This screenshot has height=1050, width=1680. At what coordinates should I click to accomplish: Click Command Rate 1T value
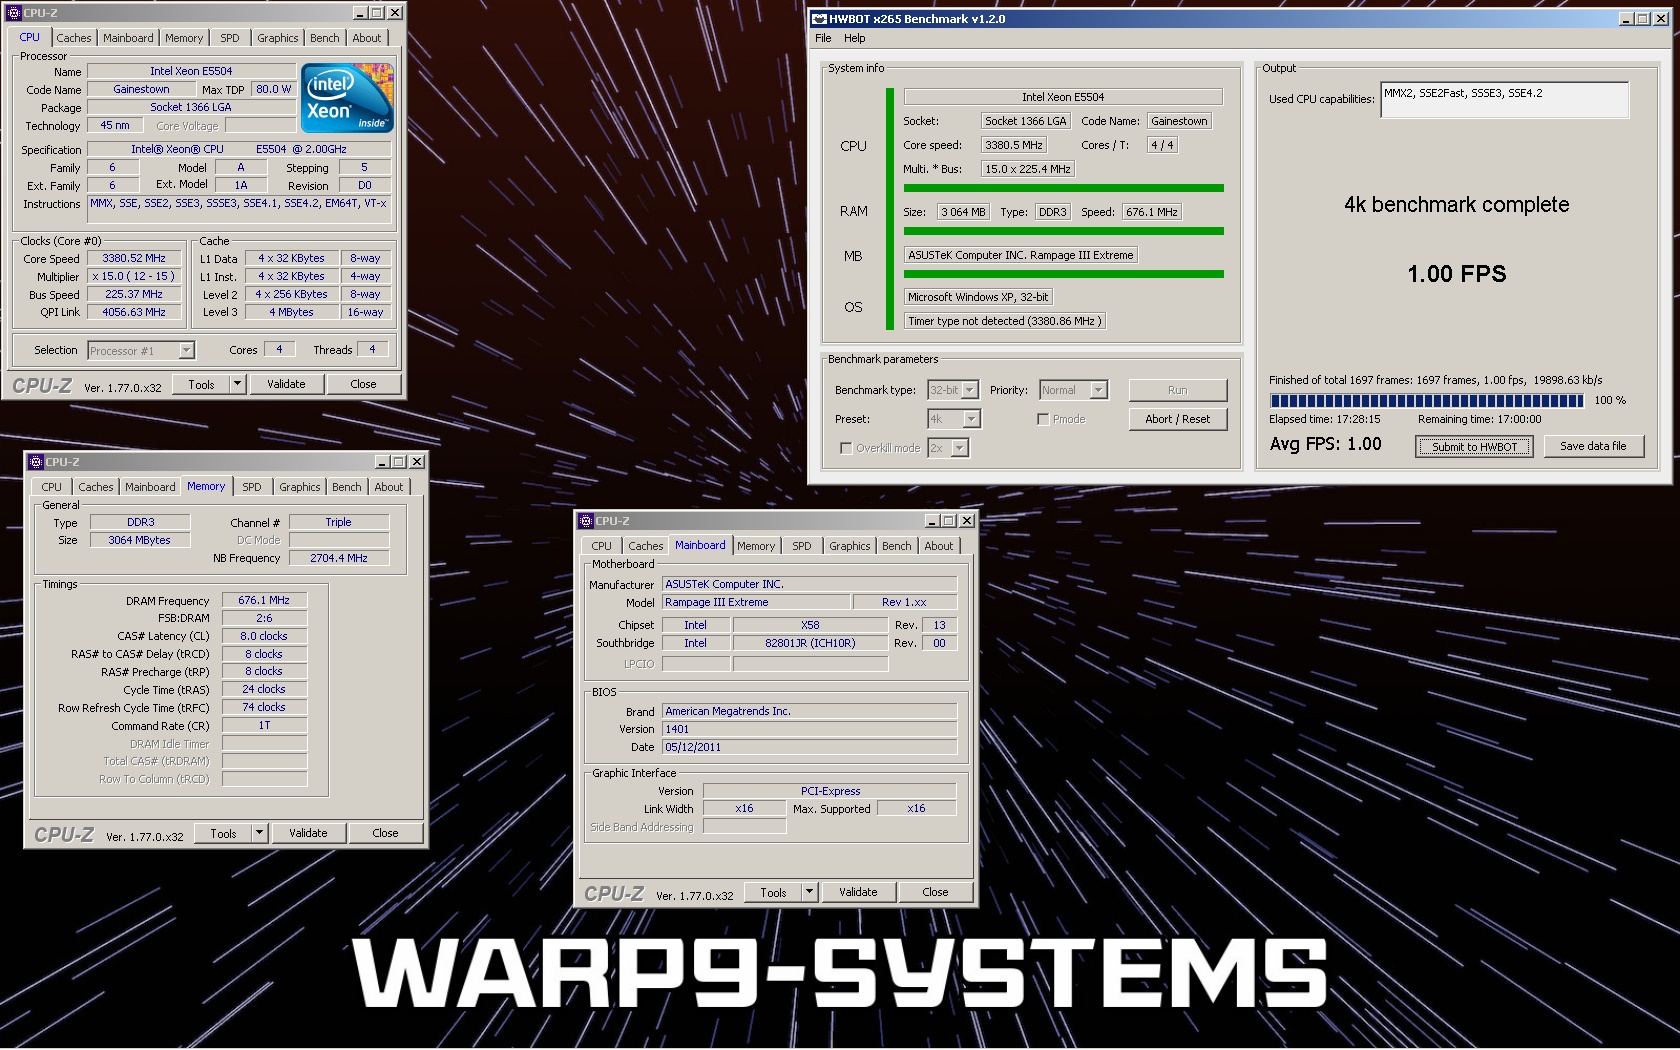264,725
